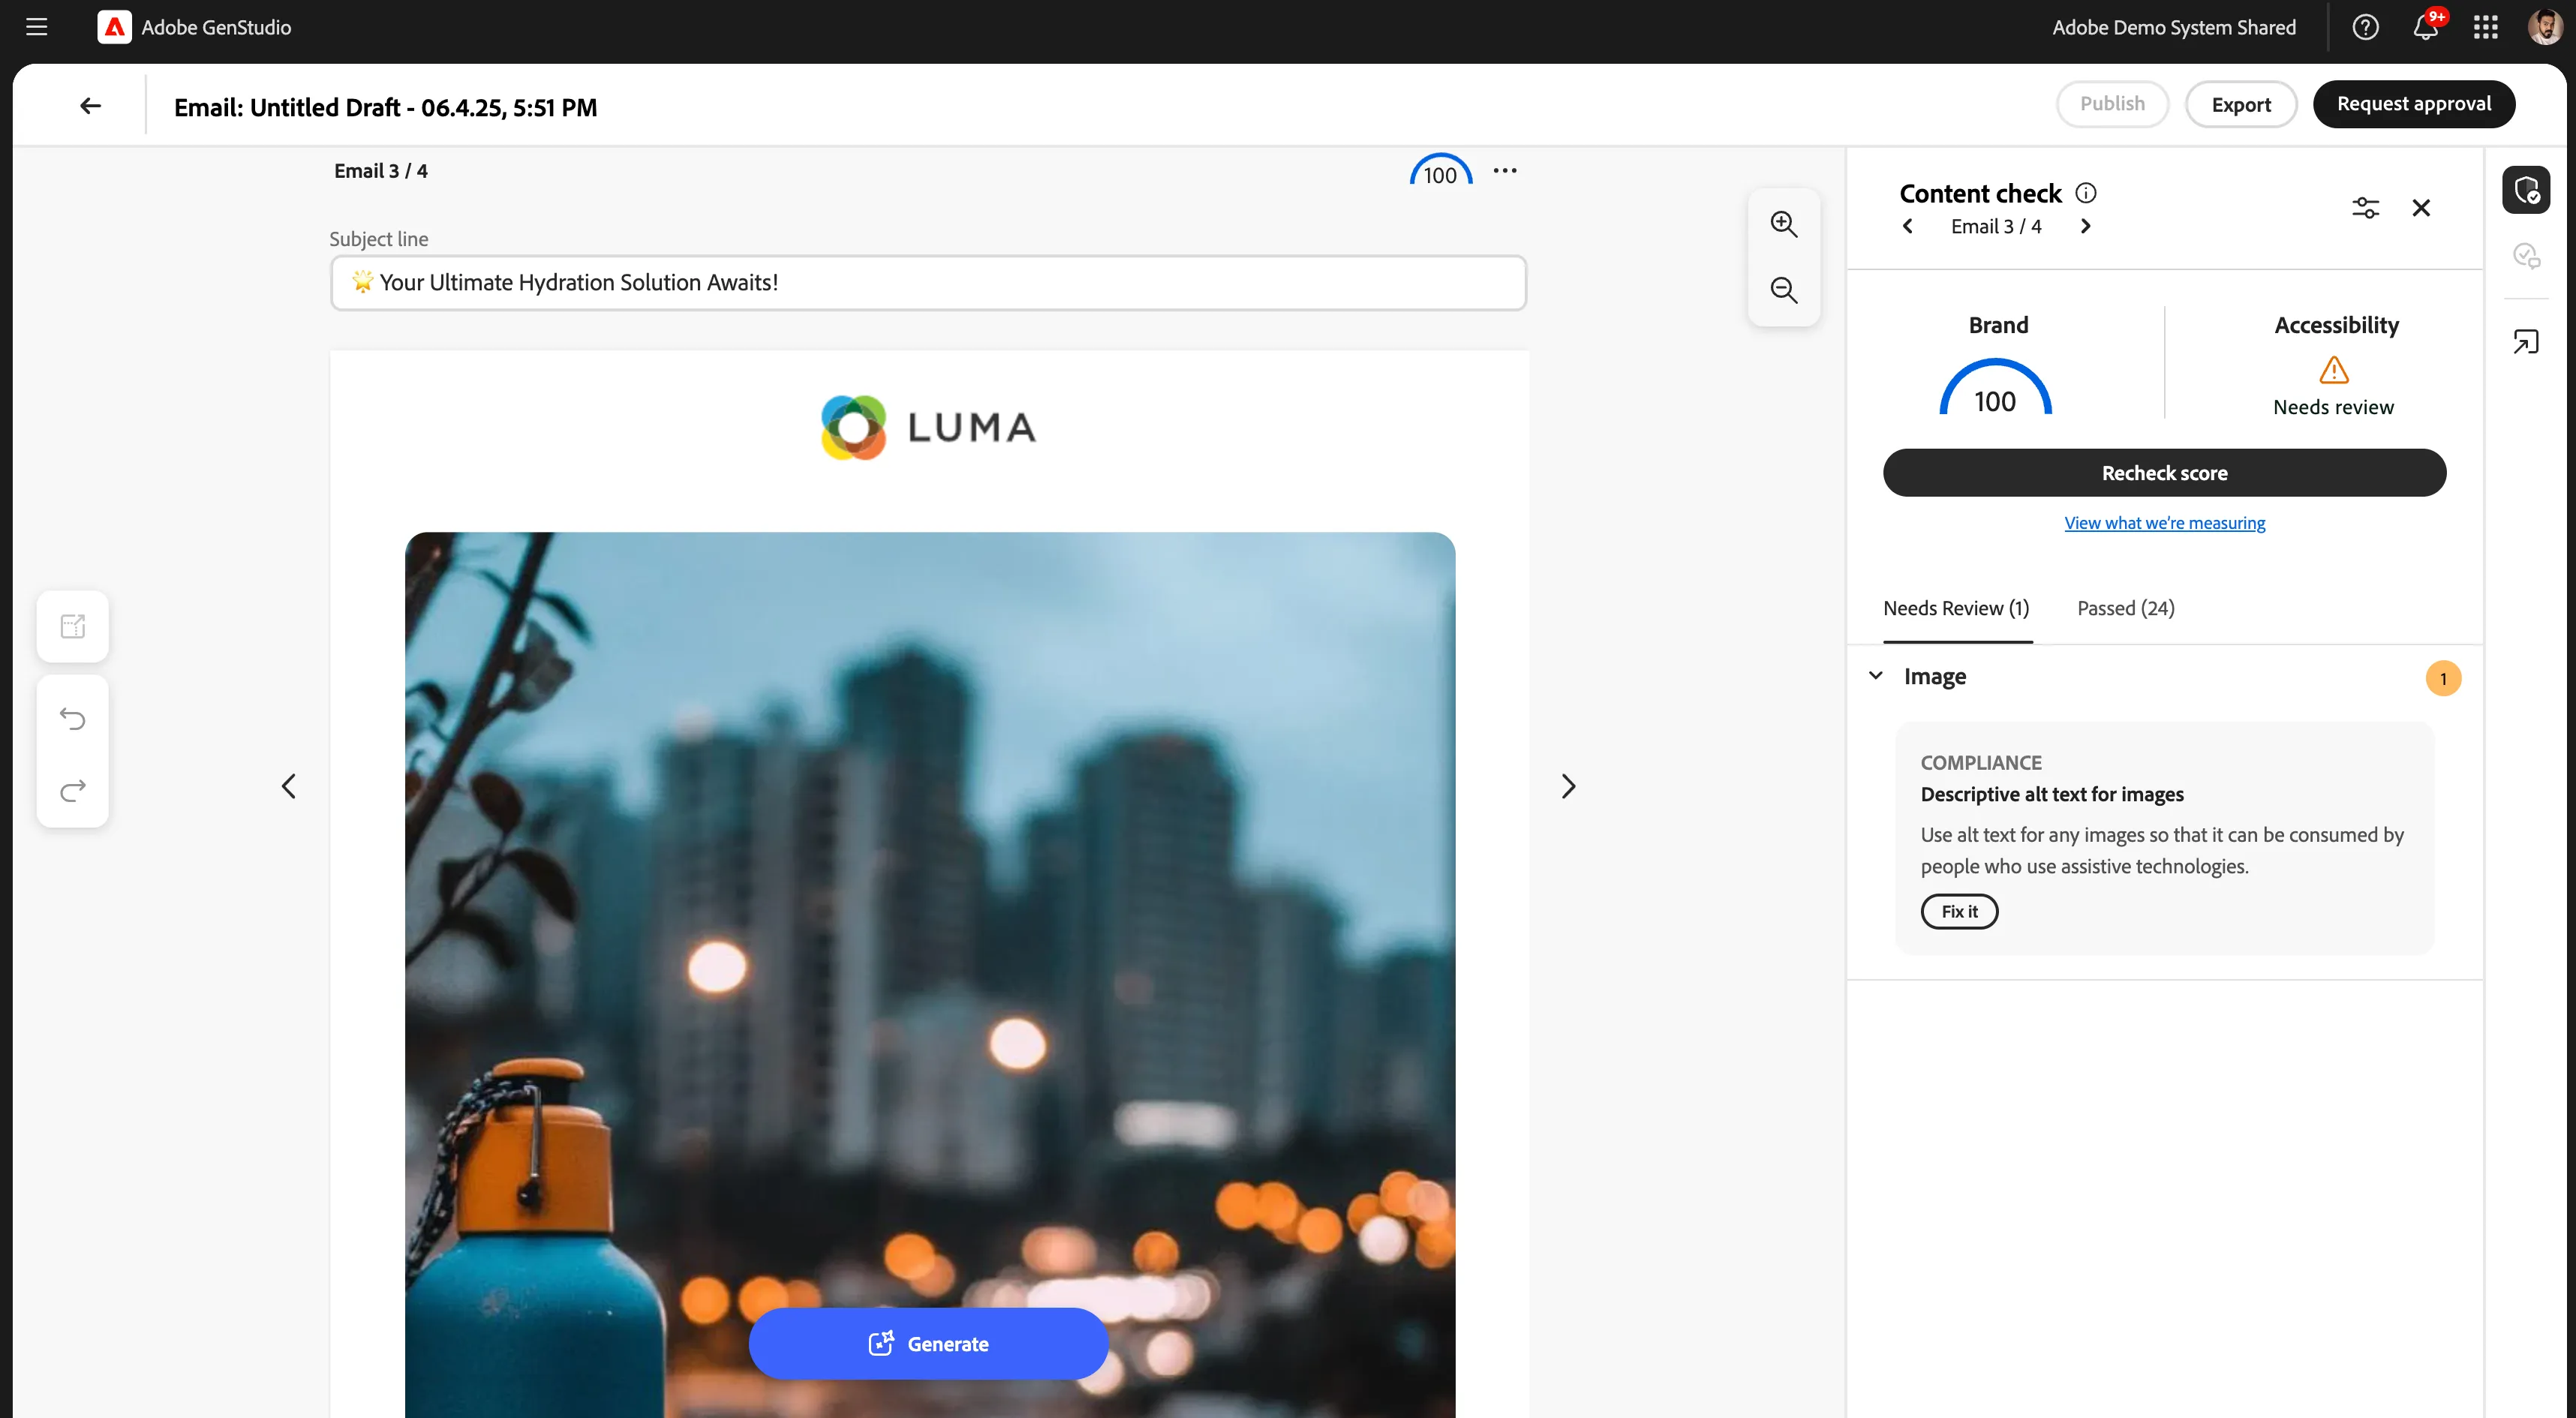Undo the last change
Viewport: 2576px width, 1418px height.
click(x=73, y=718)
